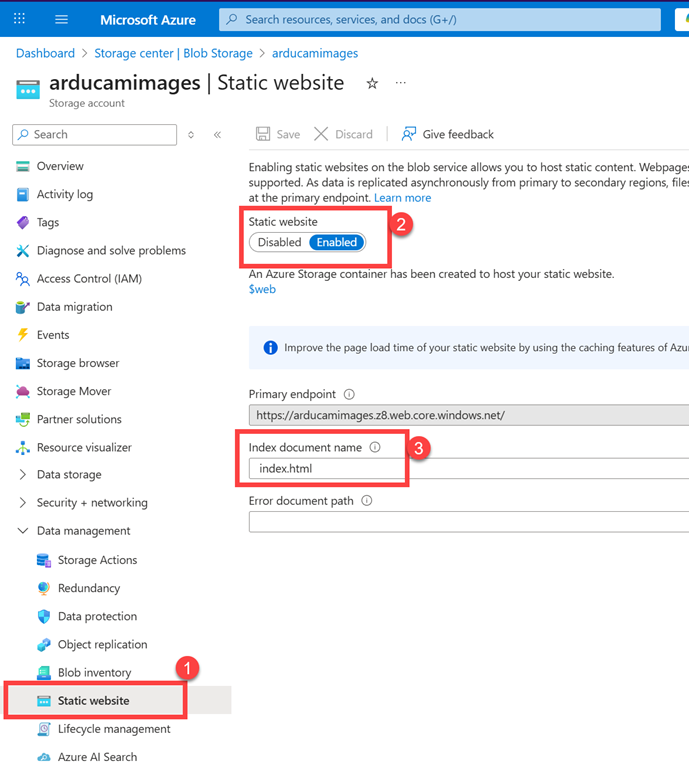Open Static website in the sidebar
Image resolution: width=689 pixels, height=768 pixels.
[93, 701]
